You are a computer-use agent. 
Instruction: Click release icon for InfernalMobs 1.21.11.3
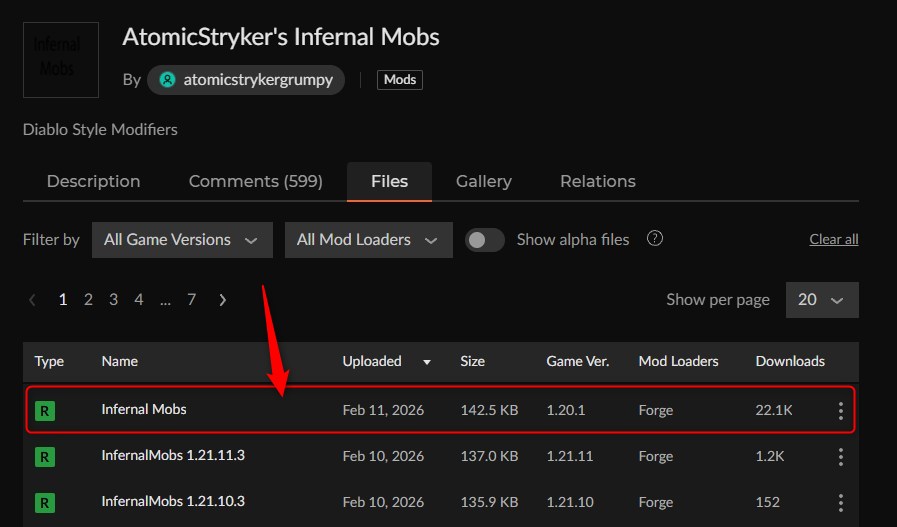[45, 457]
